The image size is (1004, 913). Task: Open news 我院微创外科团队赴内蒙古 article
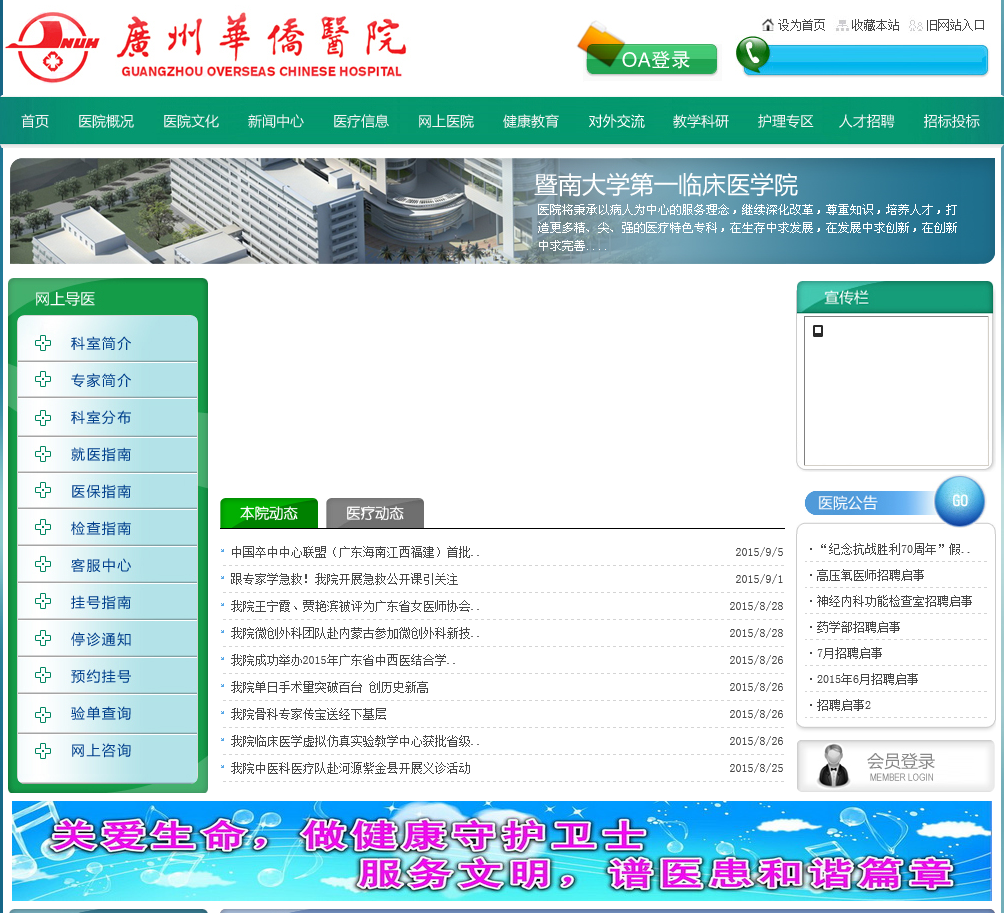(355, 633)
